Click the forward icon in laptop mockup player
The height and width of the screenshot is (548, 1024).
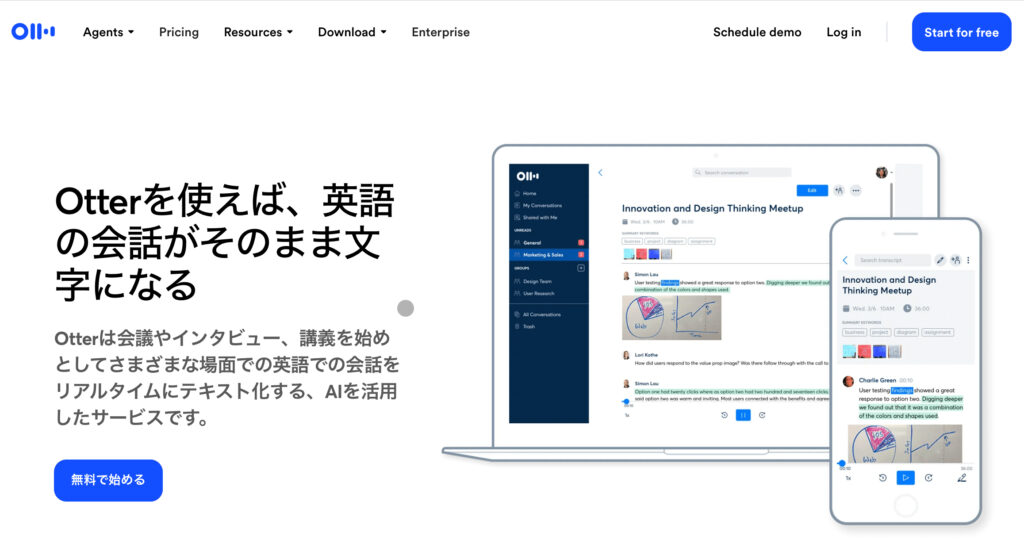point(762,415)
